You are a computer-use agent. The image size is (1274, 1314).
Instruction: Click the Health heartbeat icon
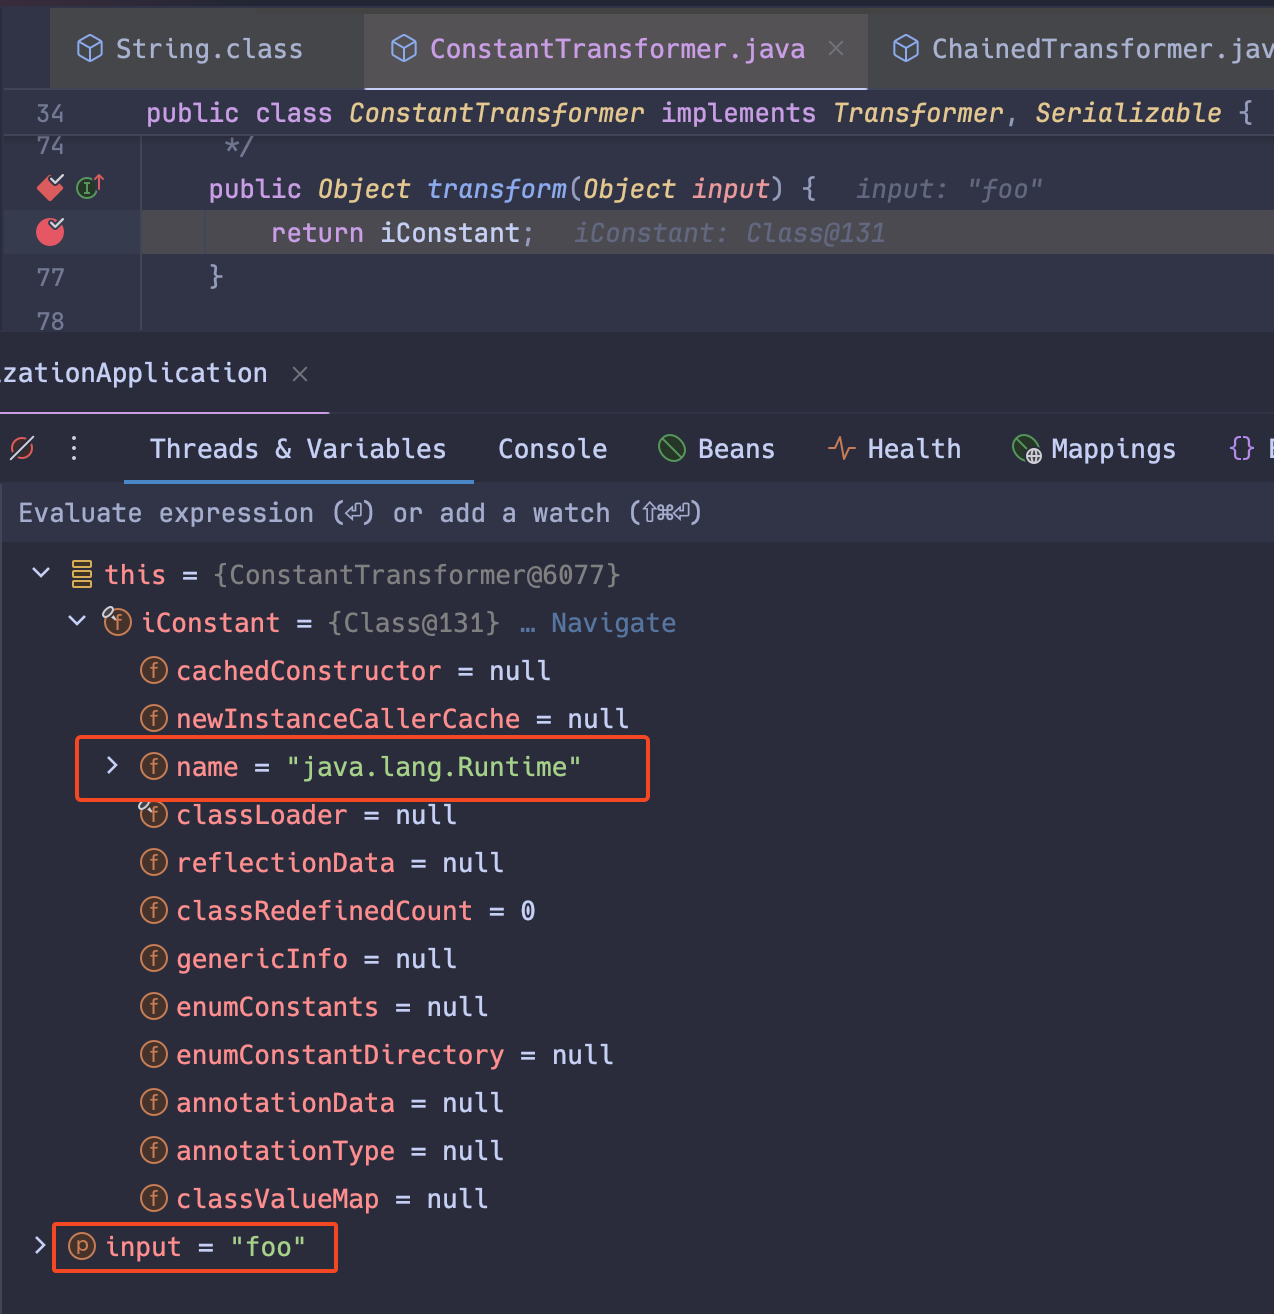(841, 448)
